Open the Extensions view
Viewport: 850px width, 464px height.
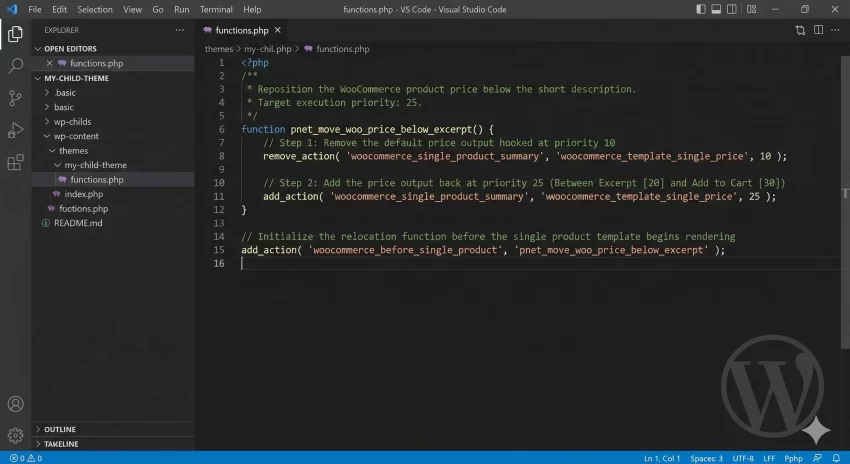(15, 162)
